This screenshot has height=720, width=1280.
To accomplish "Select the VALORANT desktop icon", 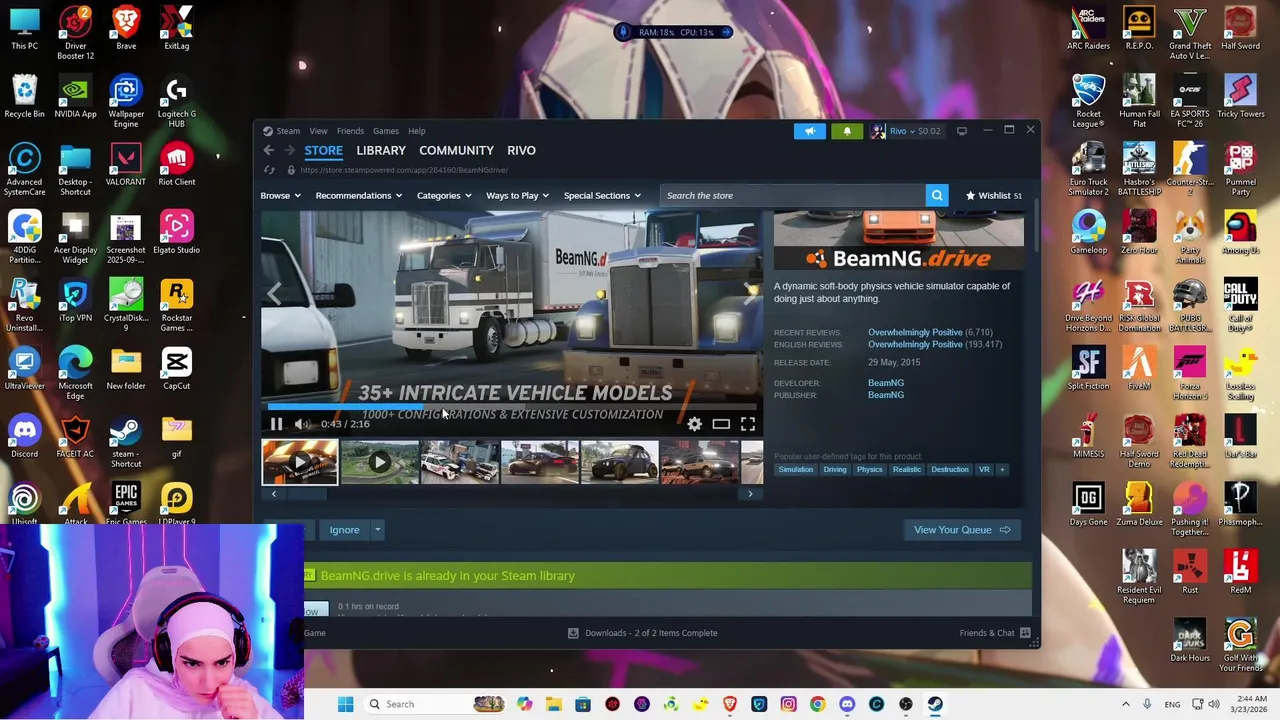I will [126, 163].
